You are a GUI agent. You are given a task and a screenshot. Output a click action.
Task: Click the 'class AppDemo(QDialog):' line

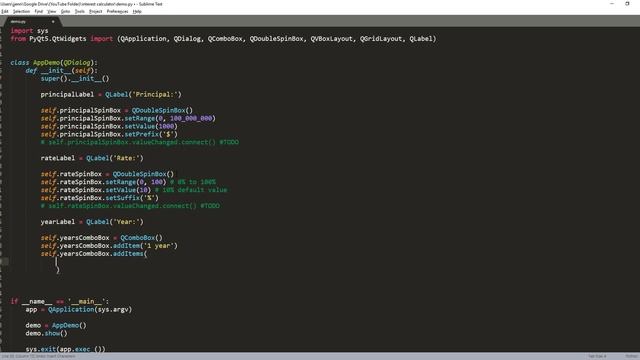[54, 62]
